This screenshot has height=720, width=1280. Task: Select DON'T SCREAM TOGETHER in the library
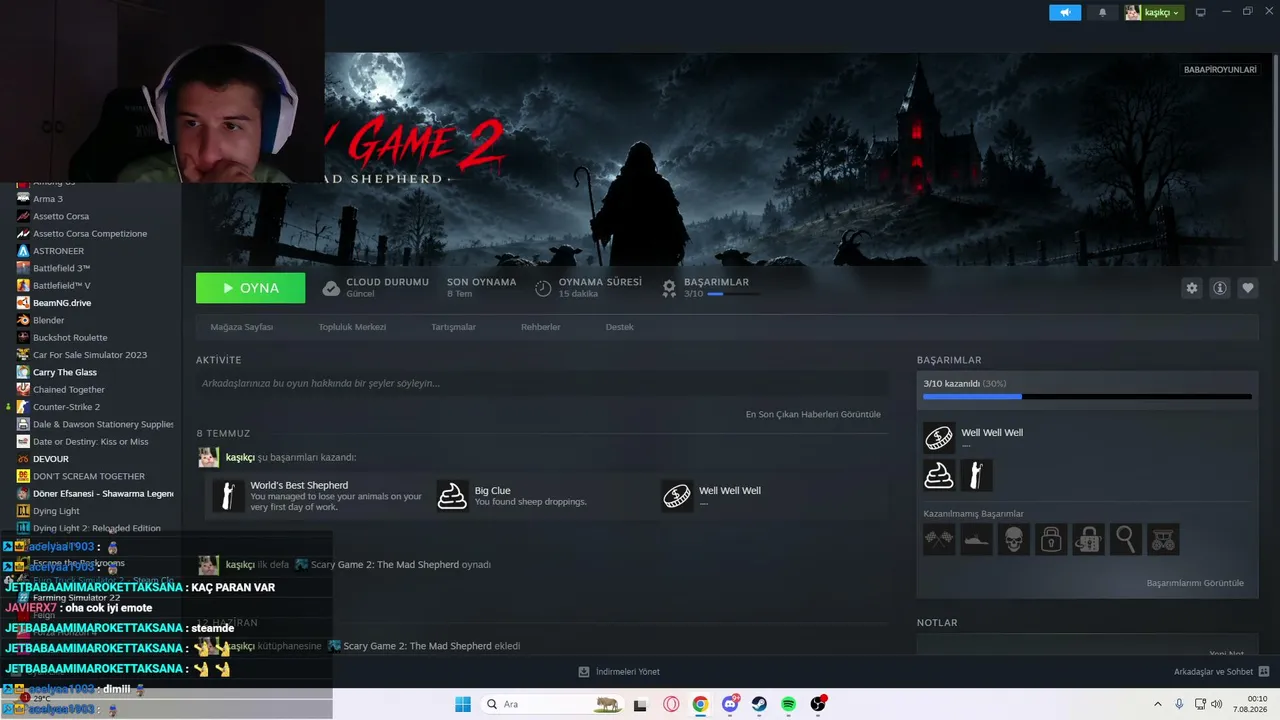coord(90,476)
